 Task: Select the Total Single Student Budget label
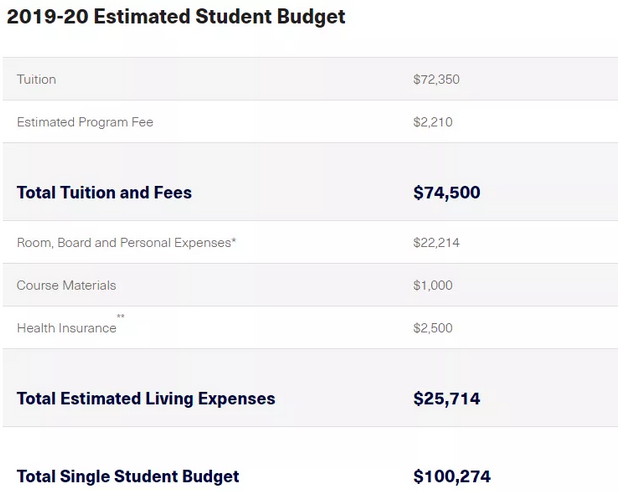[128, 476]
